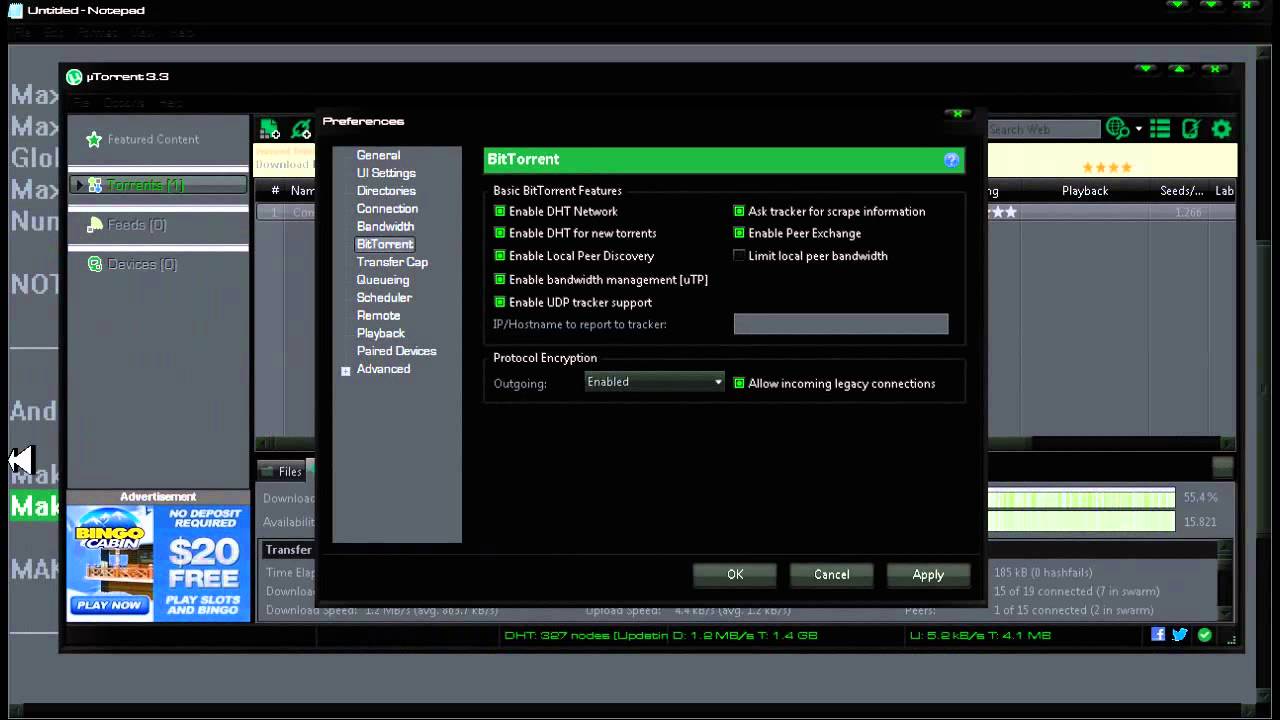Click the web search globe icon
Viewport: 1280px width, 720px height.
1117,129
